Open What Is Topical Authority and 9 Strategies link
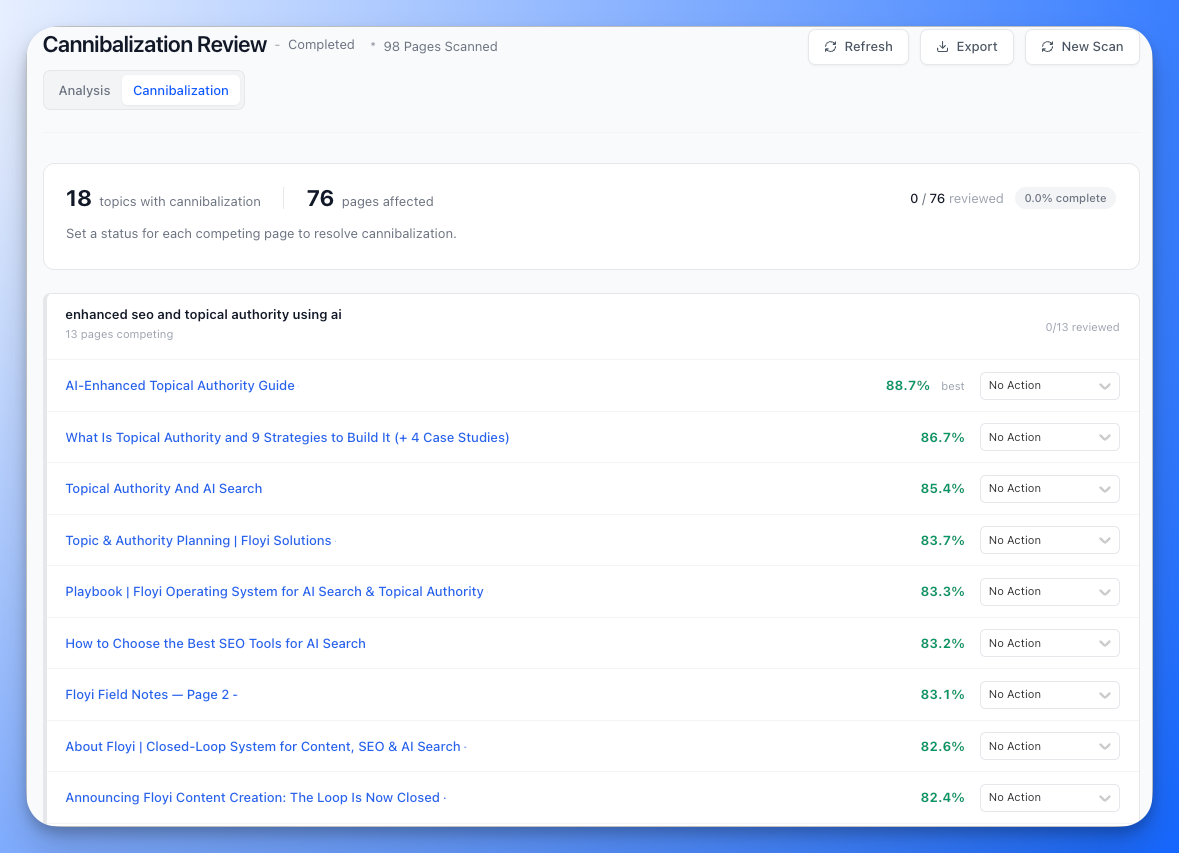Screen dimensions: 1179x853 pyautogui.click(x=287, y=438)
